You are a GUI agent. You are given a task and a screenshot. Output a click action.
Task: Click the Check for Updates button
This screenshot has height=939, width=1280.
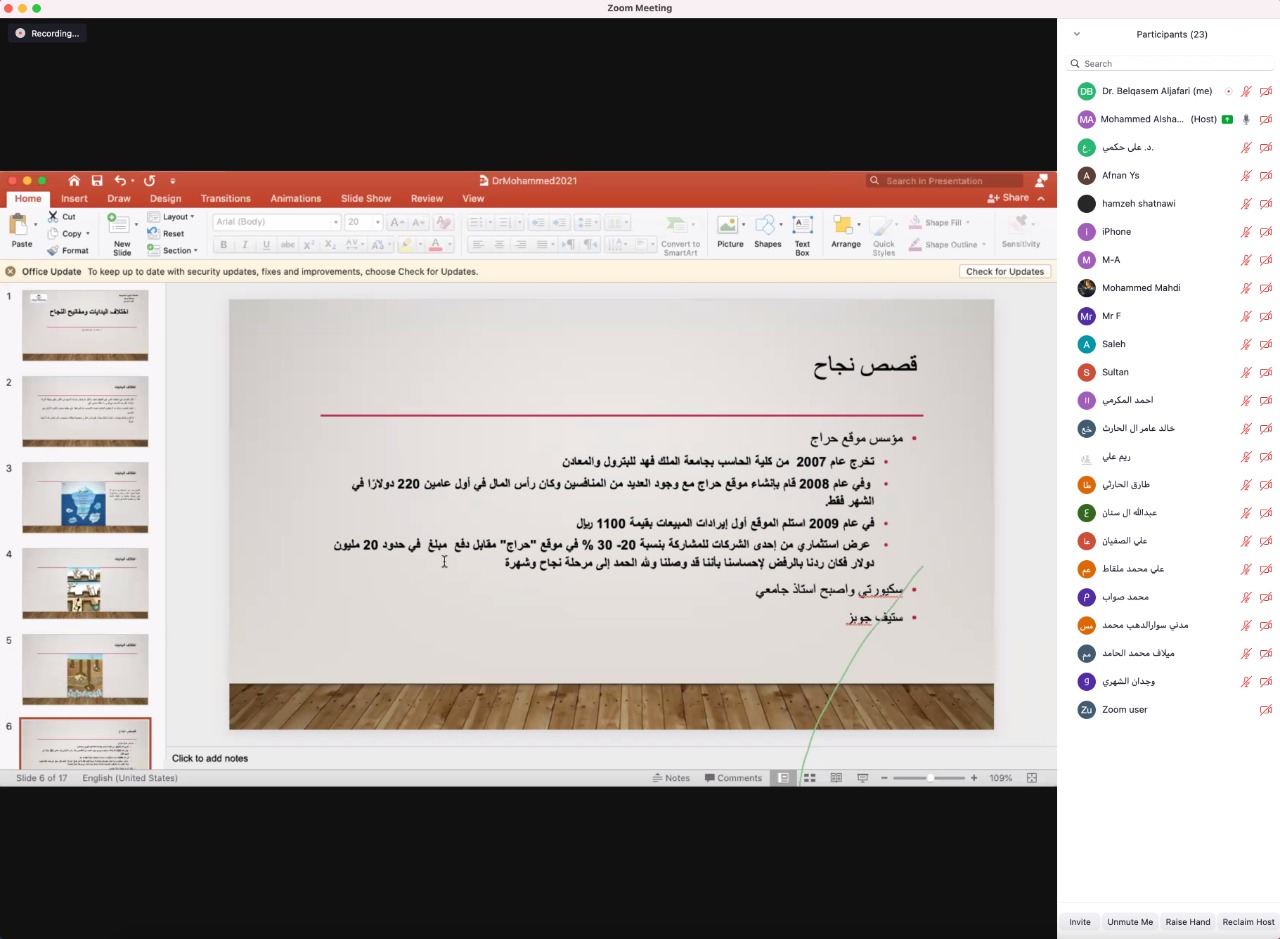point(1004,271)
